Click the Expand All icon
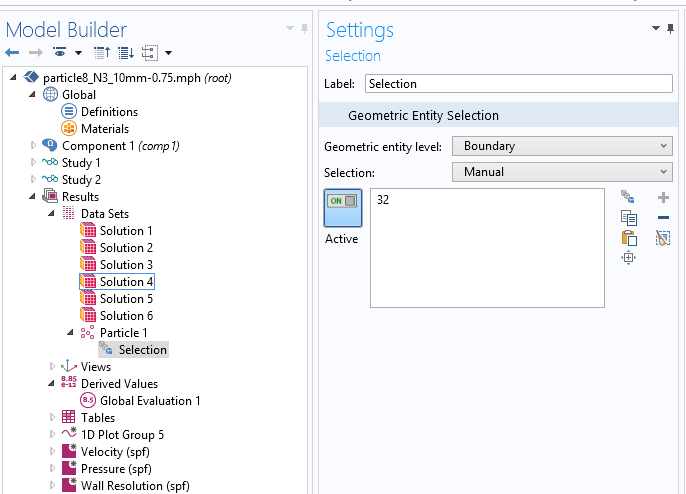The height and width of the screenshot is (494, 686). pos(125,52)
